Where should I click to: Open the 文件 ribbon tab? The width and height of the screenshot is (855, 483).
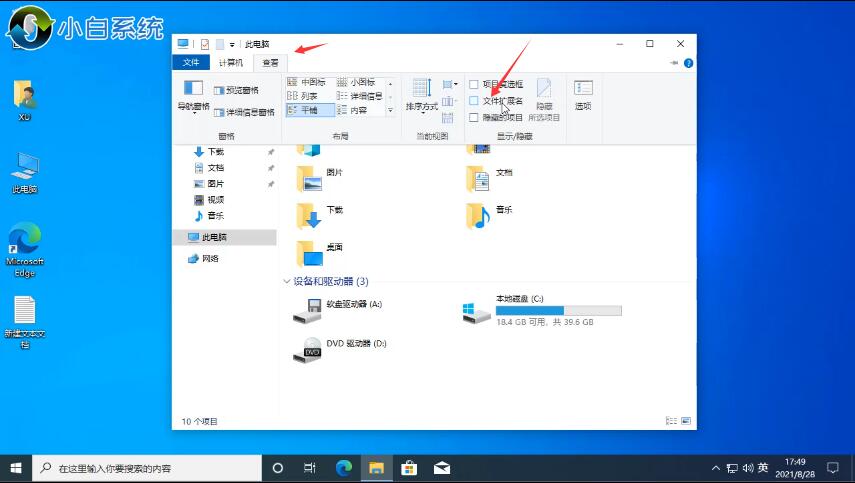pyautogui.click(x=191, y=63)
